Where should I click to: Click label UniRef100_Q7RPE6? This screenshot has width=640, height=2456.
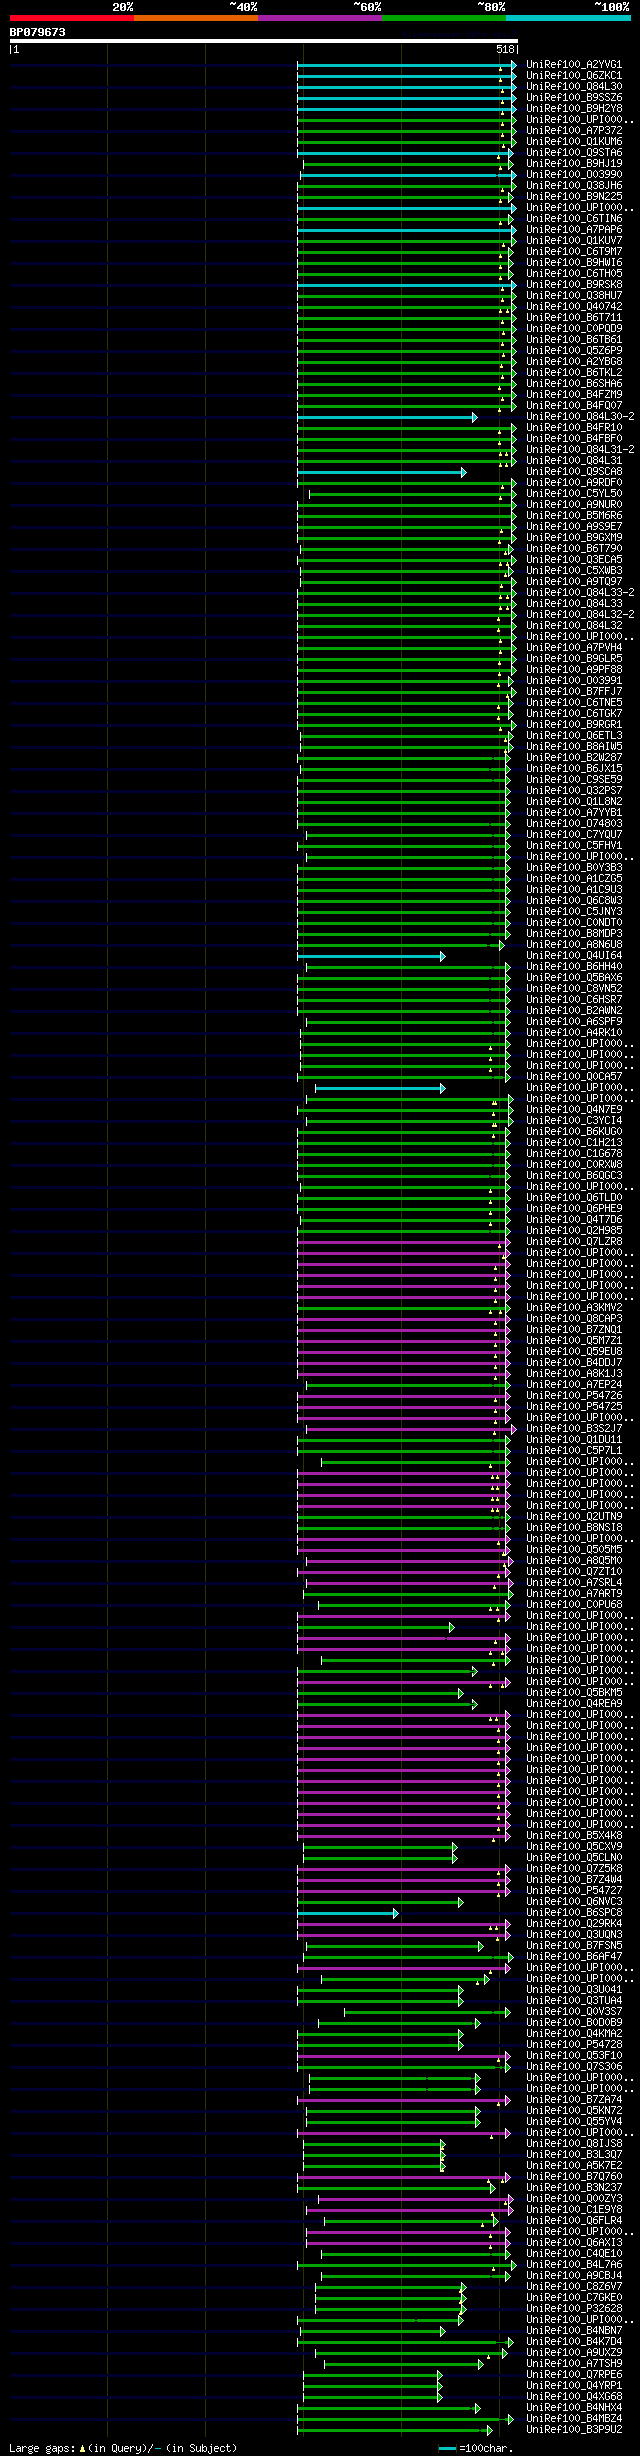click(574, 2375)
